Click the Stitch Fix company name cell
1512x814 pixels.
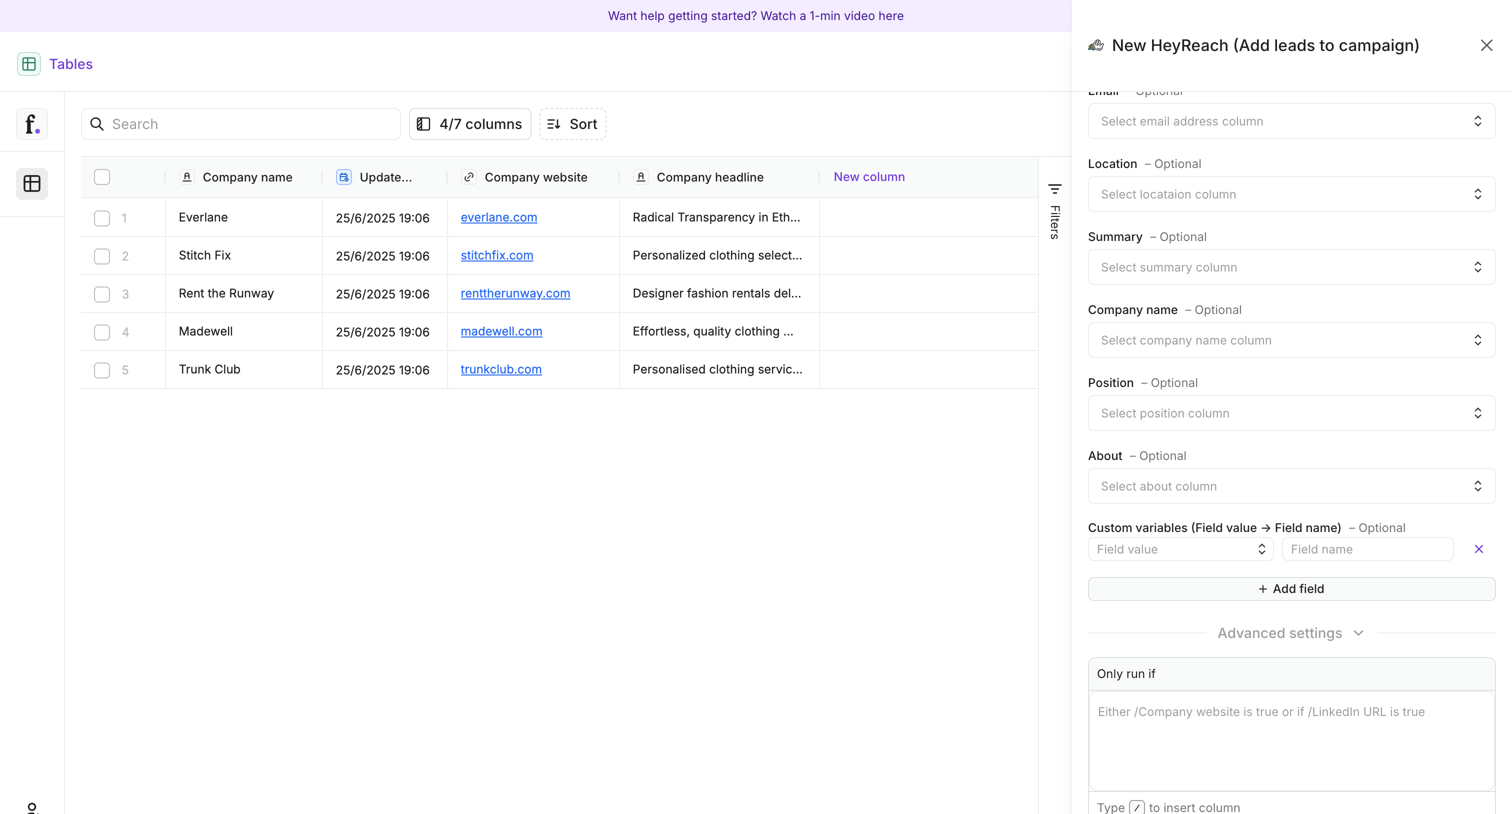click(x=244, y=255)
